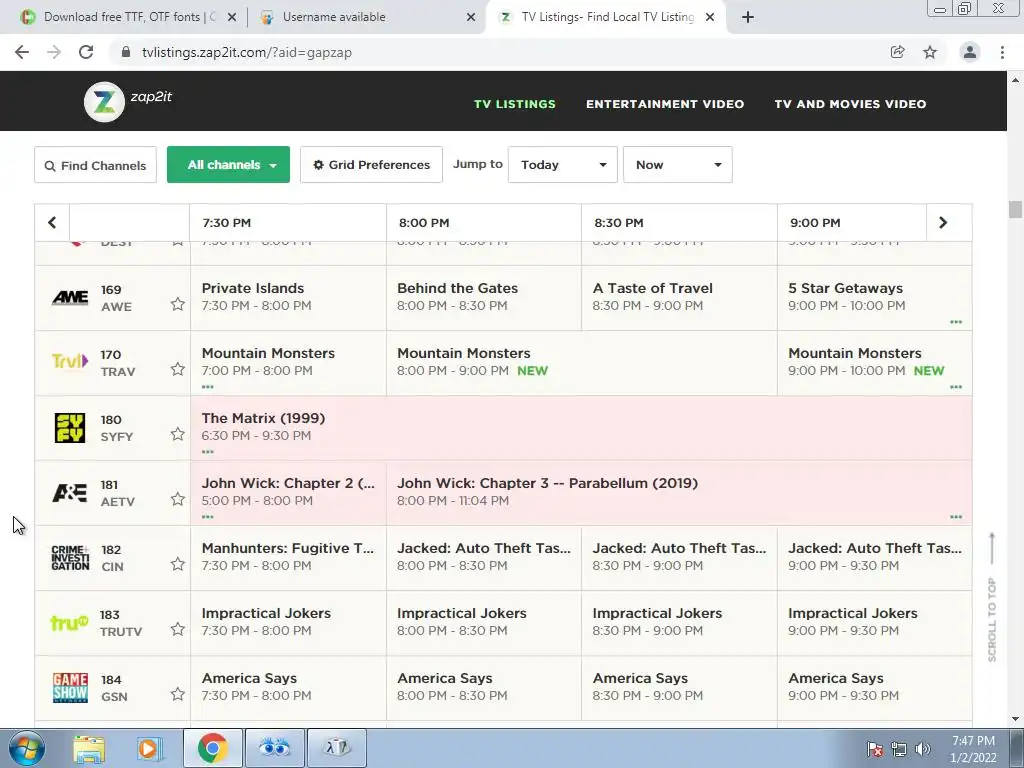Open America Says 8:00 PM listing
The width and height of the screenshot is (1024, 768).
[484, 688]
